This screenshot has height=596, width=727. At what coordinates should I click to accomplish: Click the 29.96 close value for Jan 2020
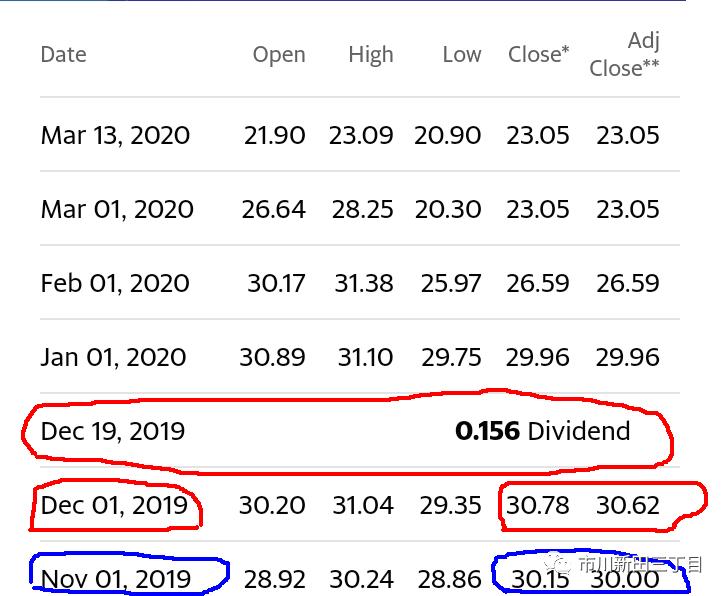coord(538,357)
